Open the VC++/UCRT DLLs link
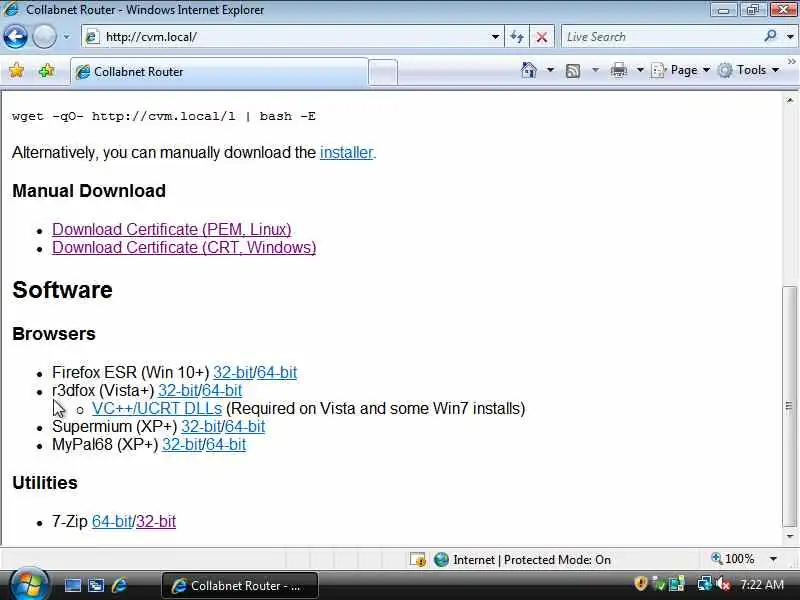 [x=157, y=408]
